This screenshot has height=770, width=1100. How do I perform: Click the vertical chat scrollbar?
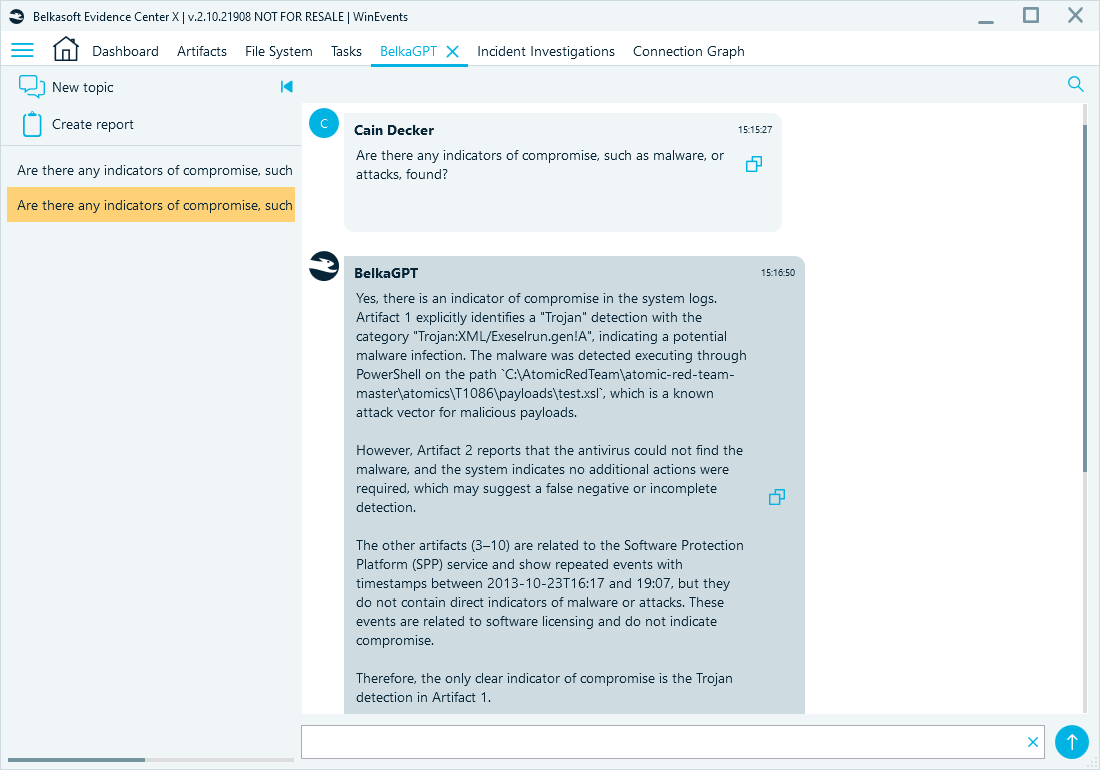pos(1085,300)
